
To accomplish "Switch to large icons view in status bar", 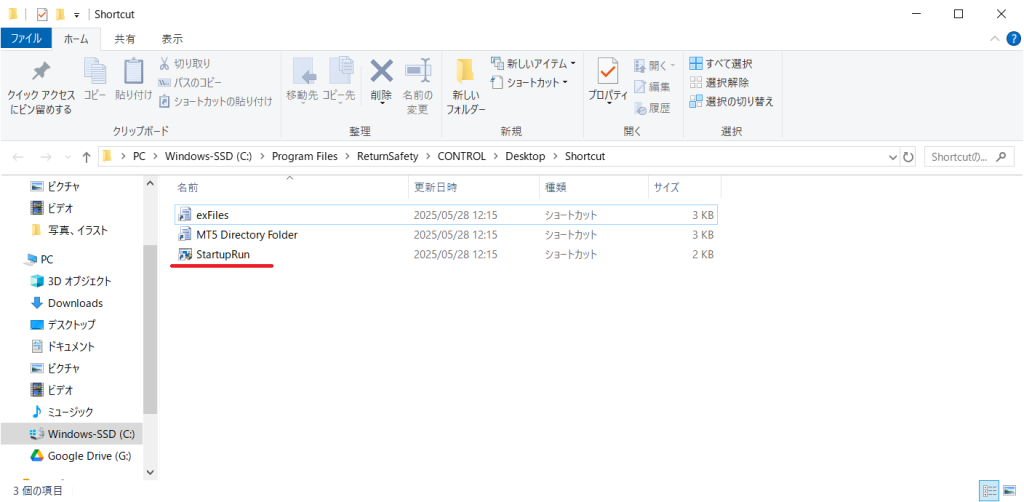I will pos(1010,490).
